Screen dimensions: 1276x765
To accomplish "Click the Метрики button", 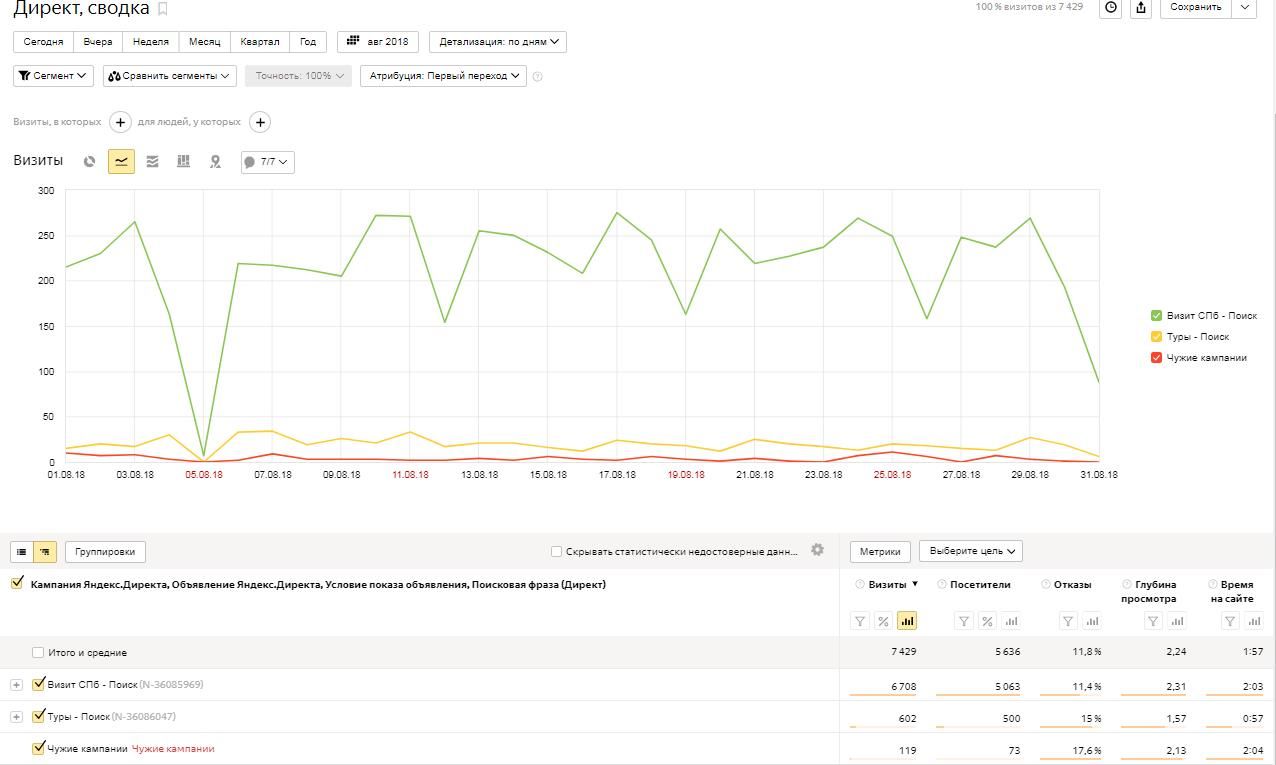I will [x=879, y=552].
